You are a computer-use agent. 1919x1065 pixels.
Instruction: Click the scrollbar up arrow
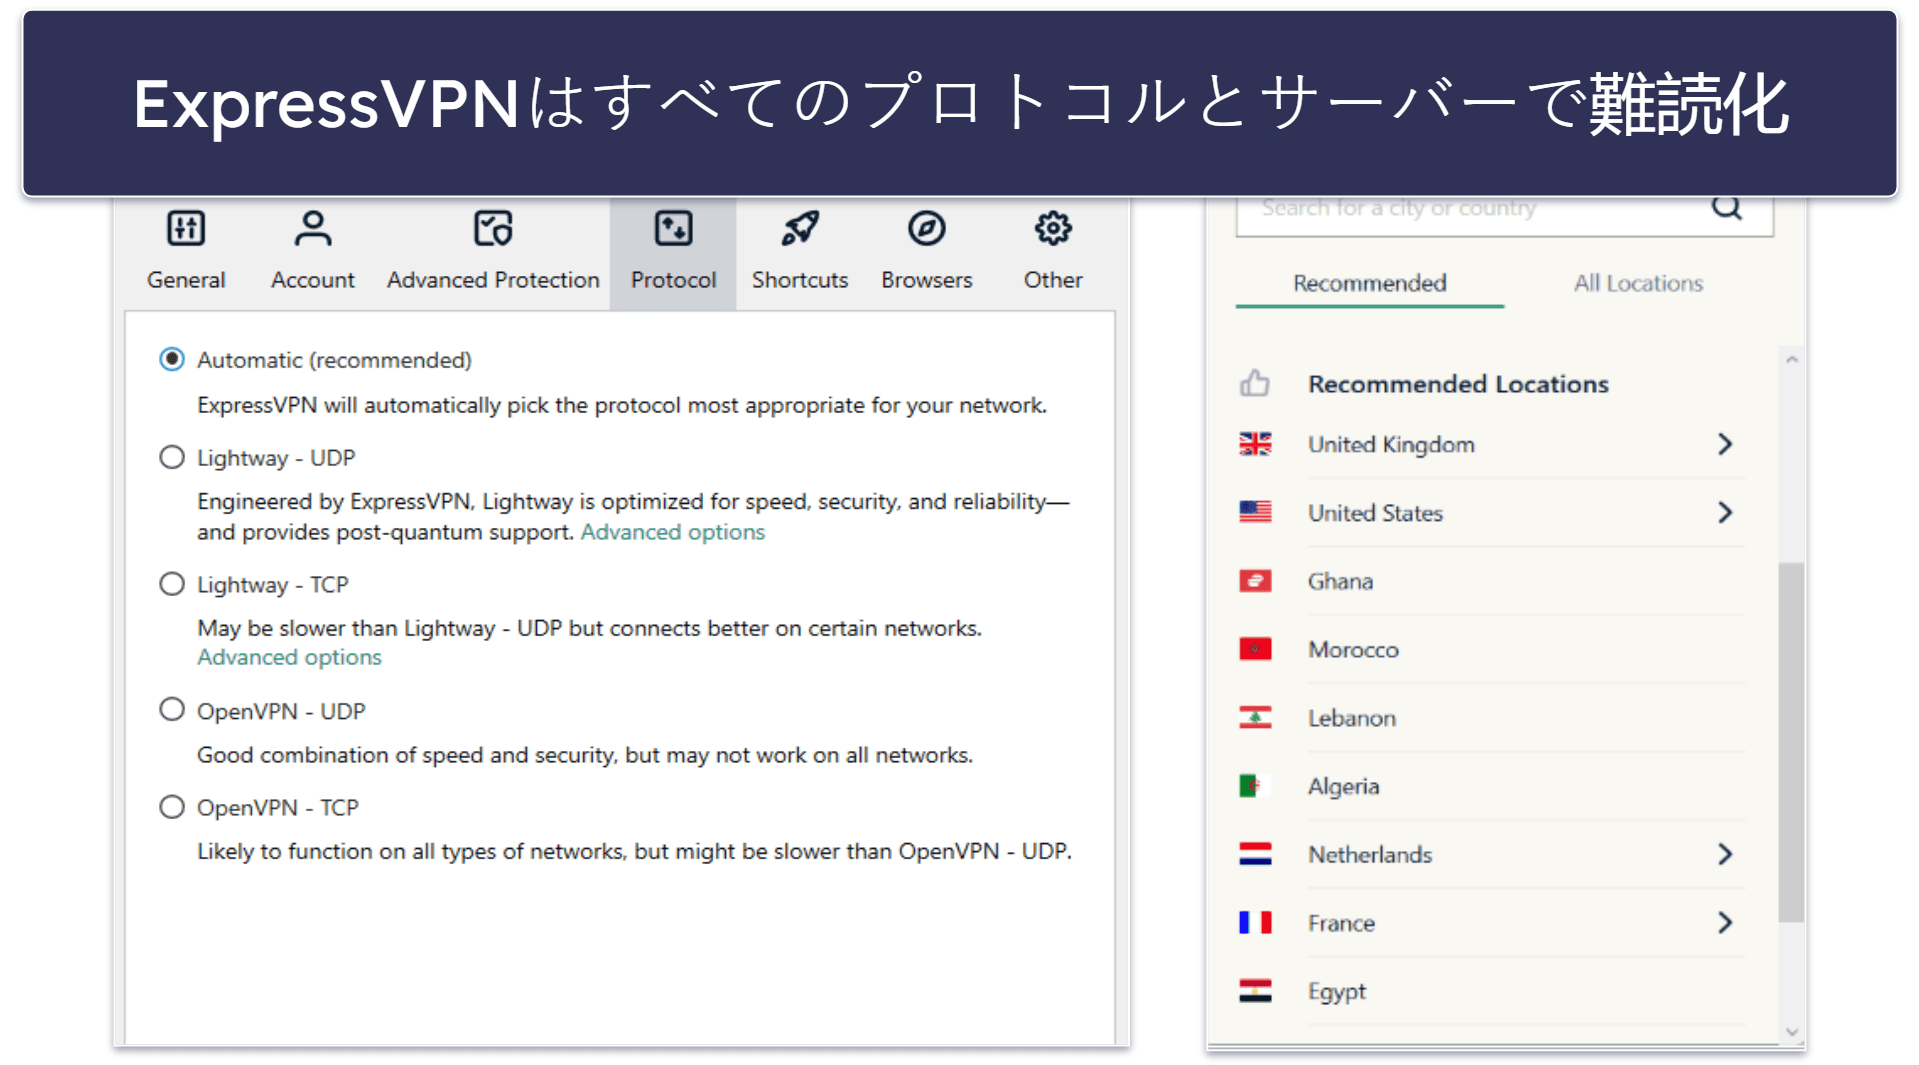tap(1791, 359)
